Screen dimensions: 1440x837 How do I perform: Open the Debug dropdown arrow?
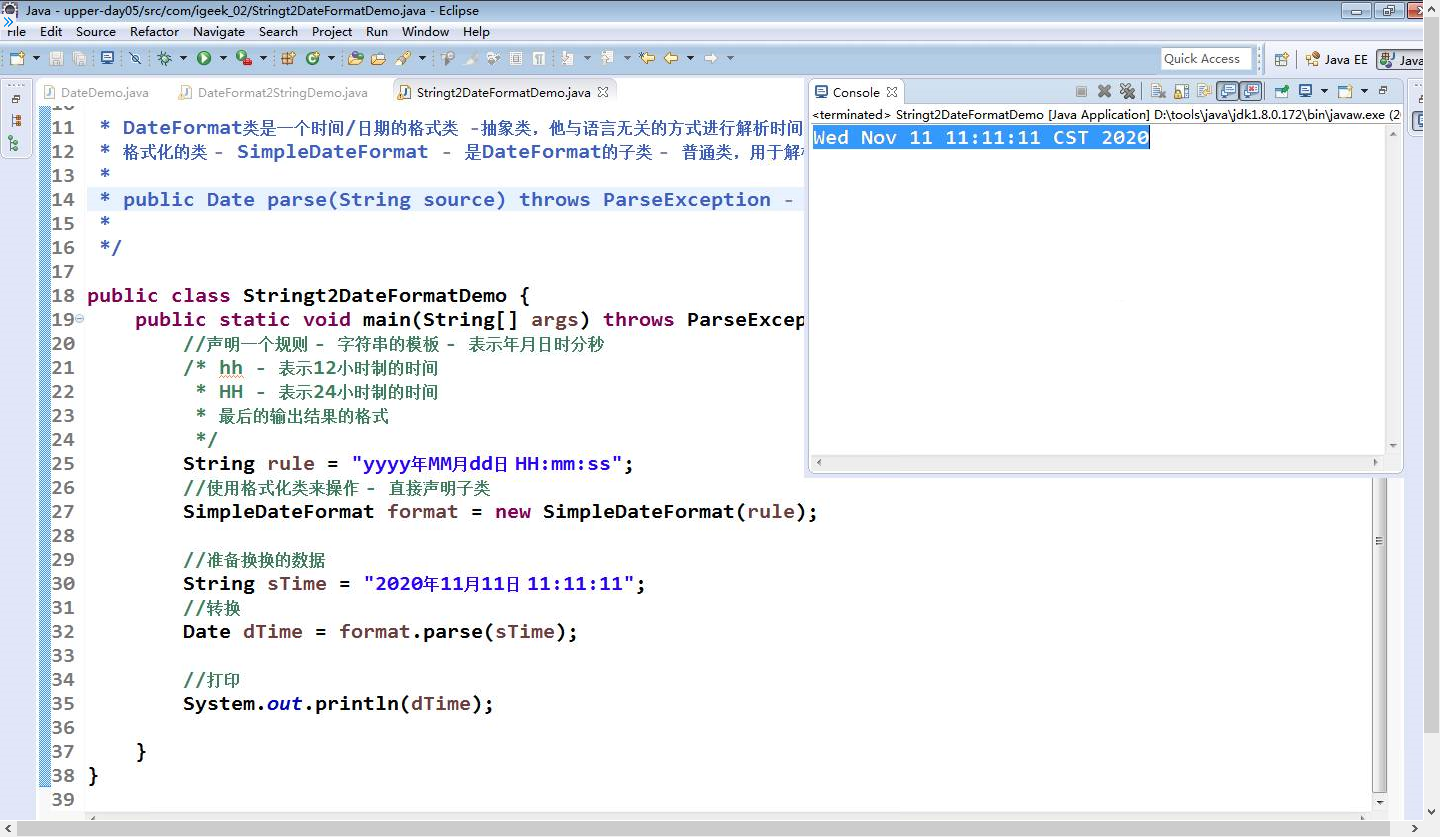[x=183, y=58]
